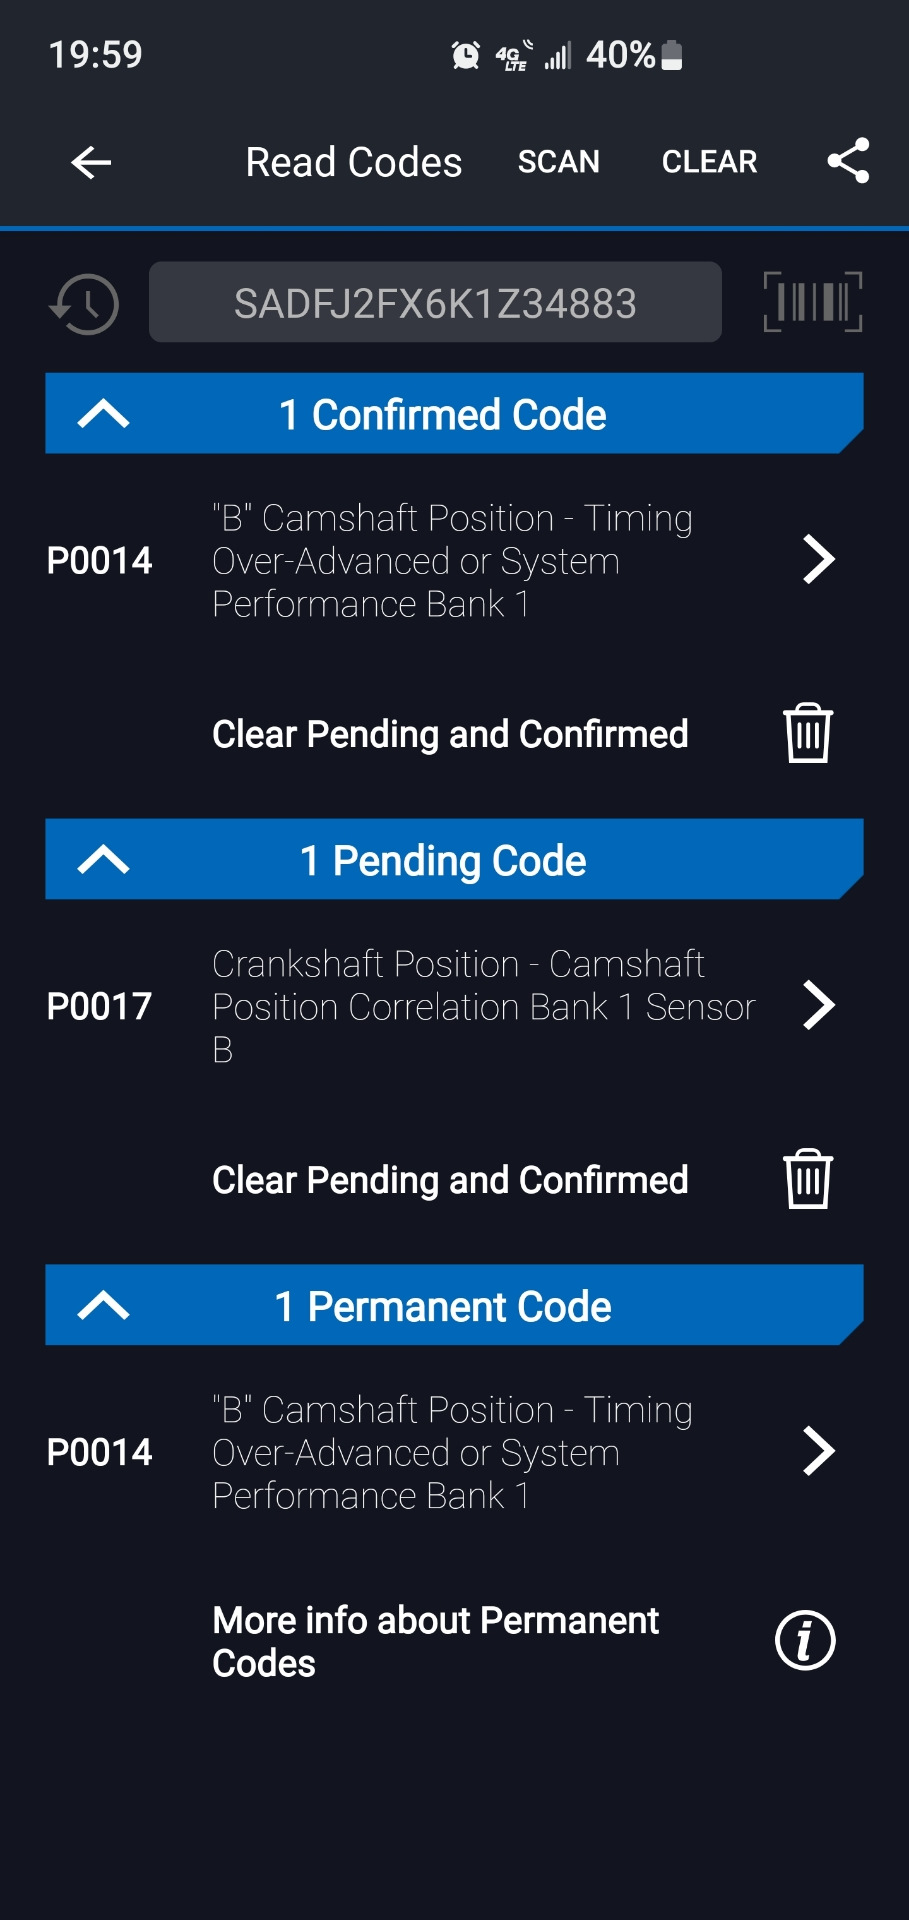Open the share icon
Screen dimensions: 909x1920
point(848,161)
